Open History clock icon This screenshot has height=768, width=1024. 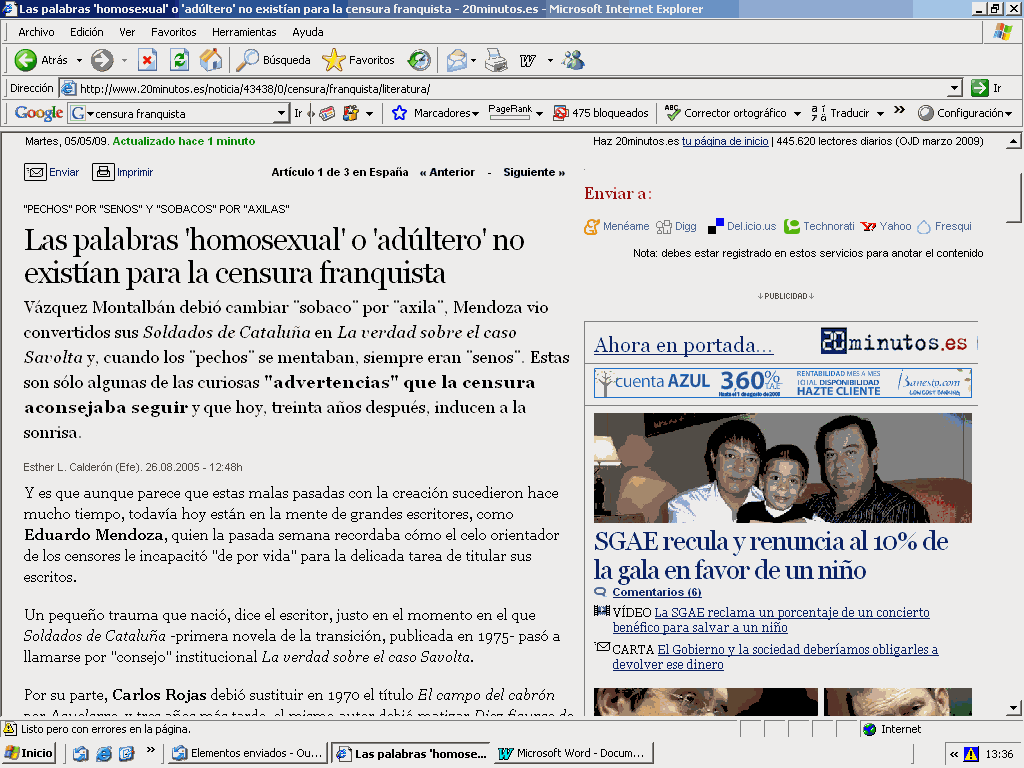pos(419,60)
